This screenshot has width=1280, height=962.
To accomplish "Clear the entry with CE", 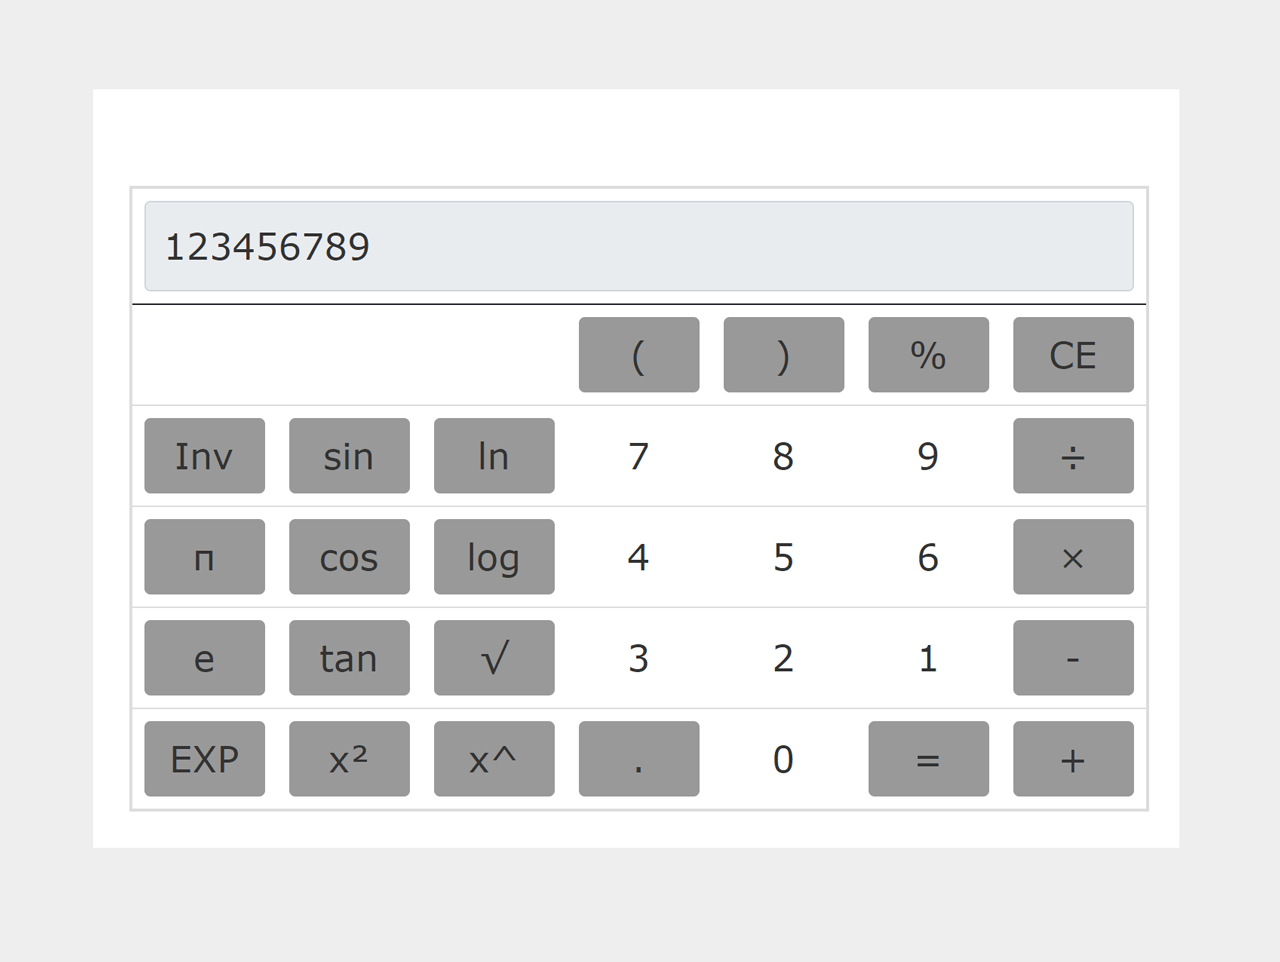I will [x=1072, y=355].
